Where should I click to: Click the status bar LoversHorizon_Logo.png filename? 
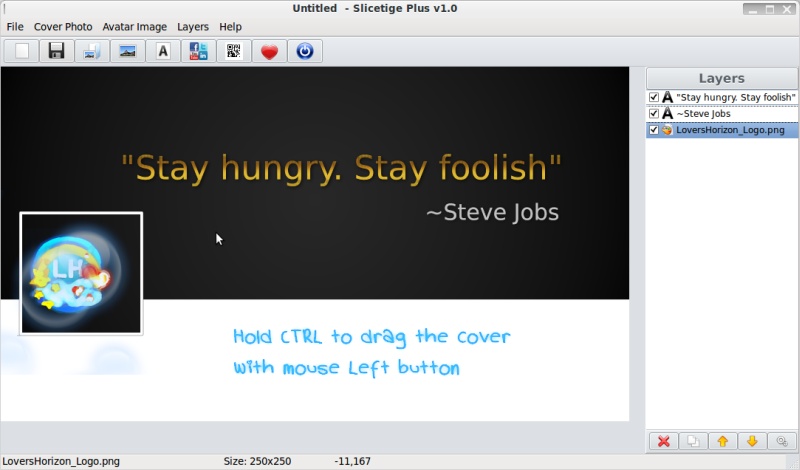pyautogui.click(x=61, y=461)
